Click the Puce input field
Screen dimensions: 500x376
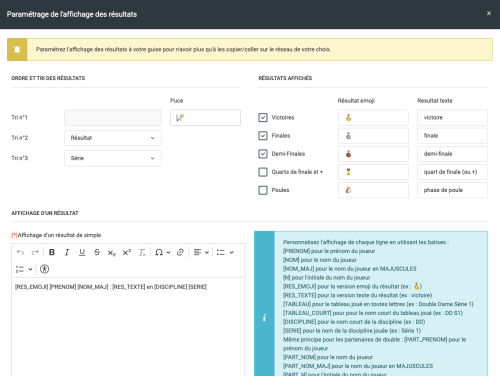pyautogui.click(x=205, y=118)
